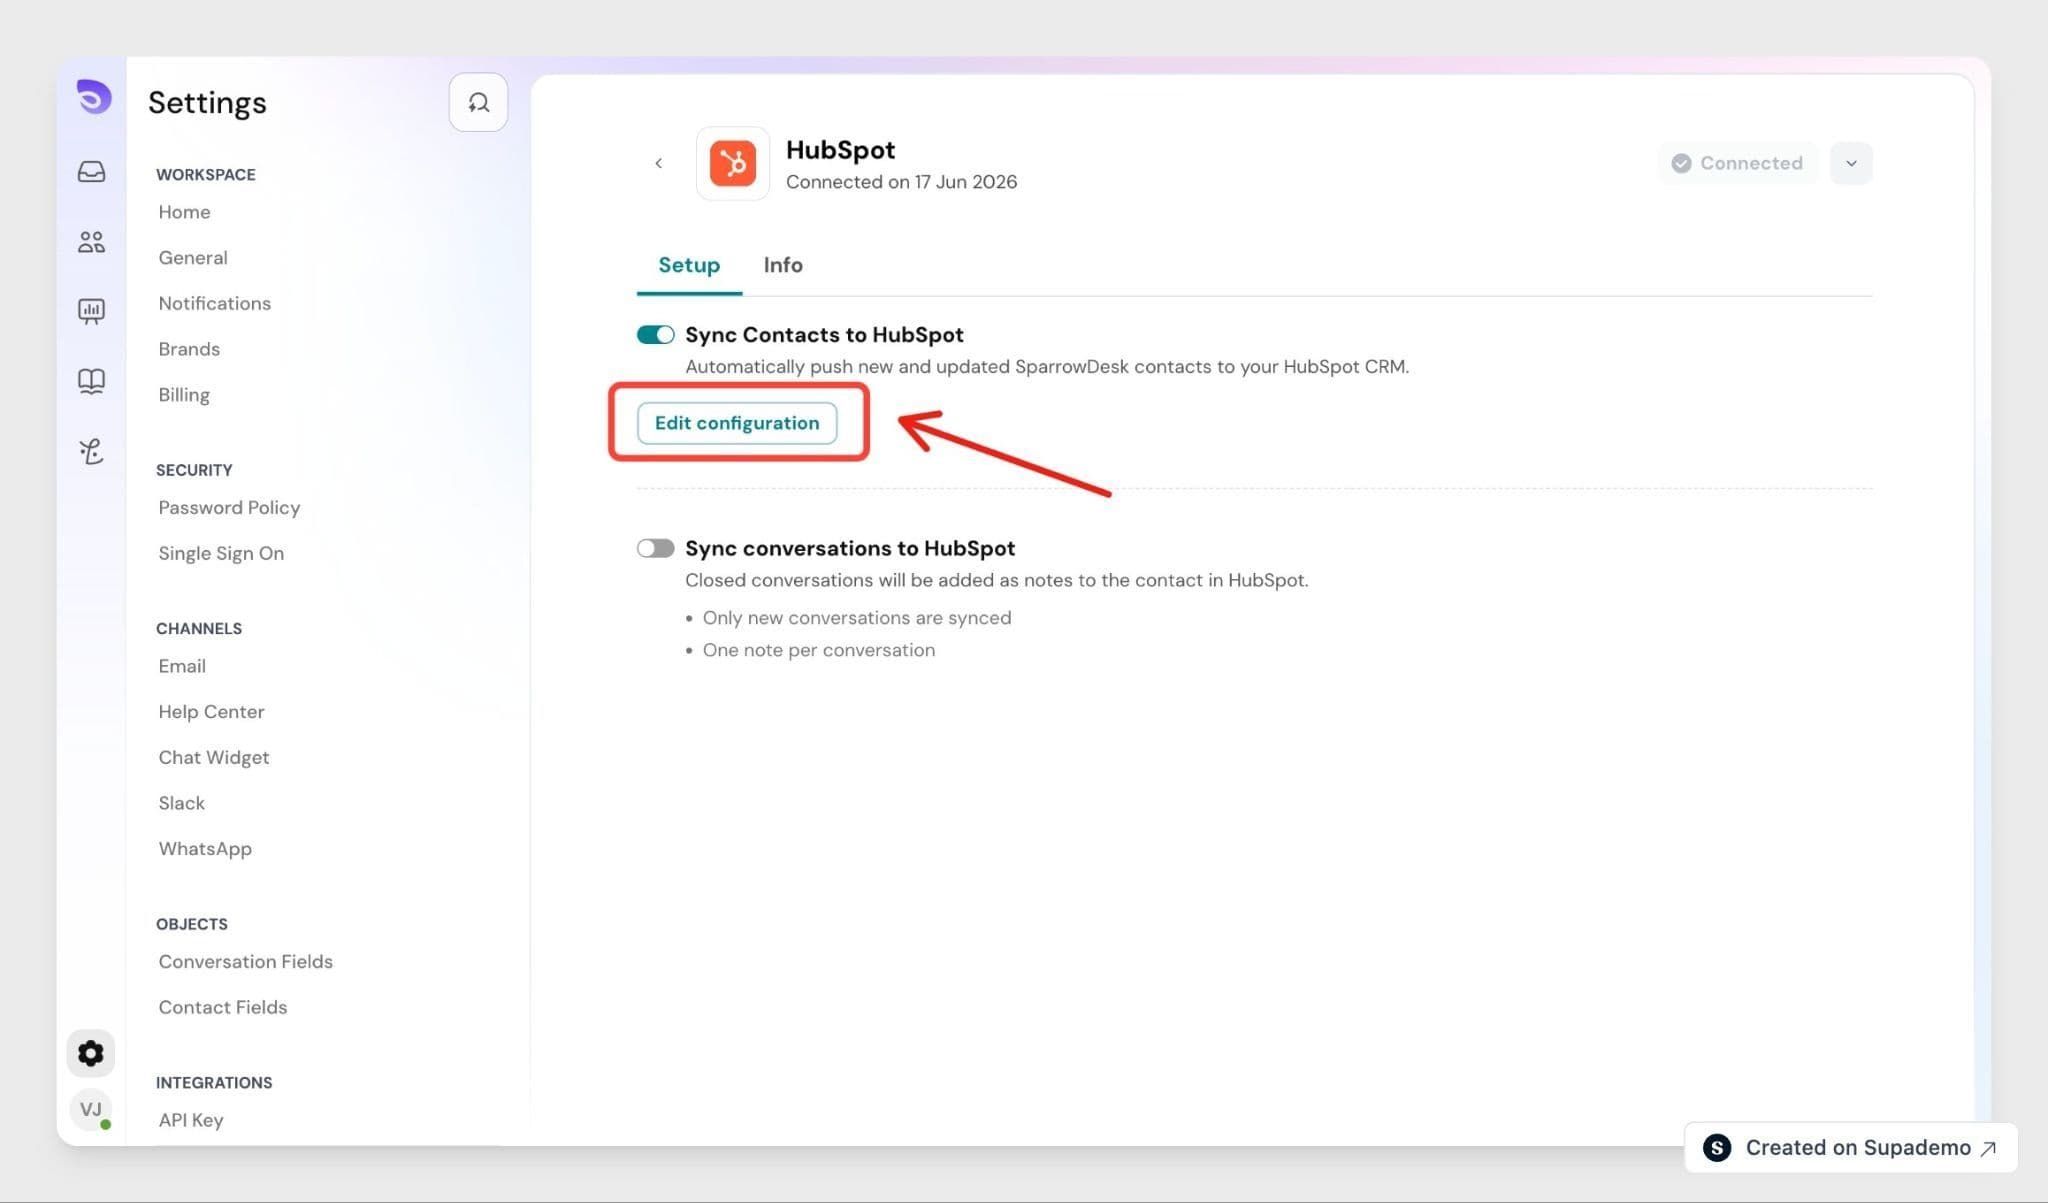Click the Connected status badge
Screen dimensions: 2048x1203
coord(1738,163)
